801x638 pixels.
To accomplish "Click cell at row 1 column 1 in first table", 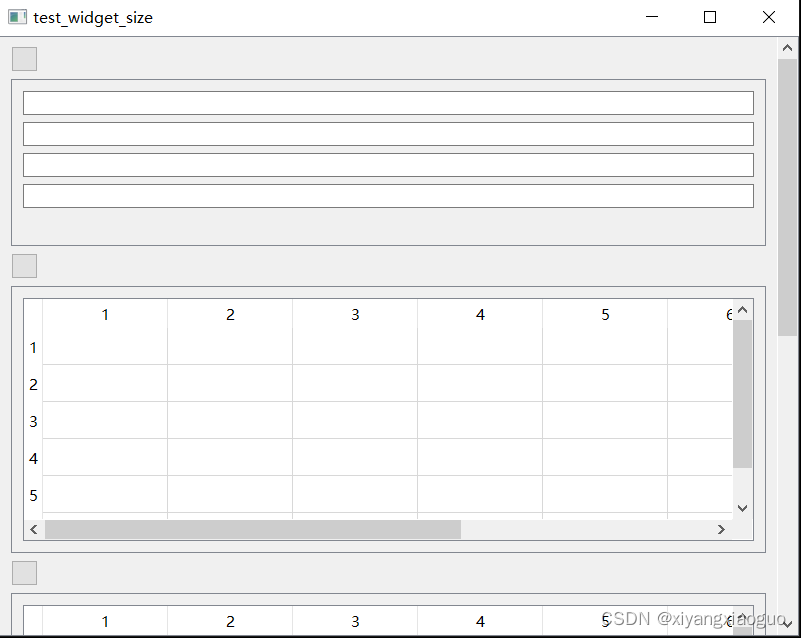I will coord(105,347).
